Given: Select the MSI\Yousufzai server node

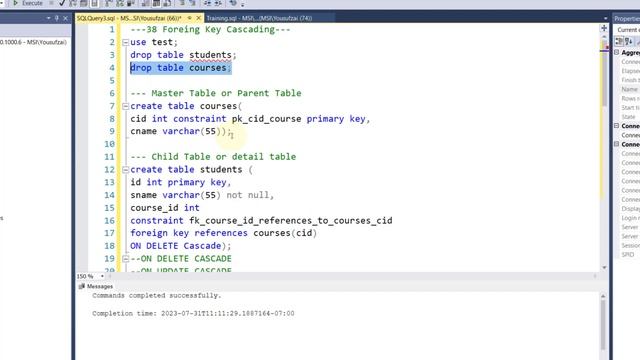Looking at the screenshot, I should click(x=33, y=42).
